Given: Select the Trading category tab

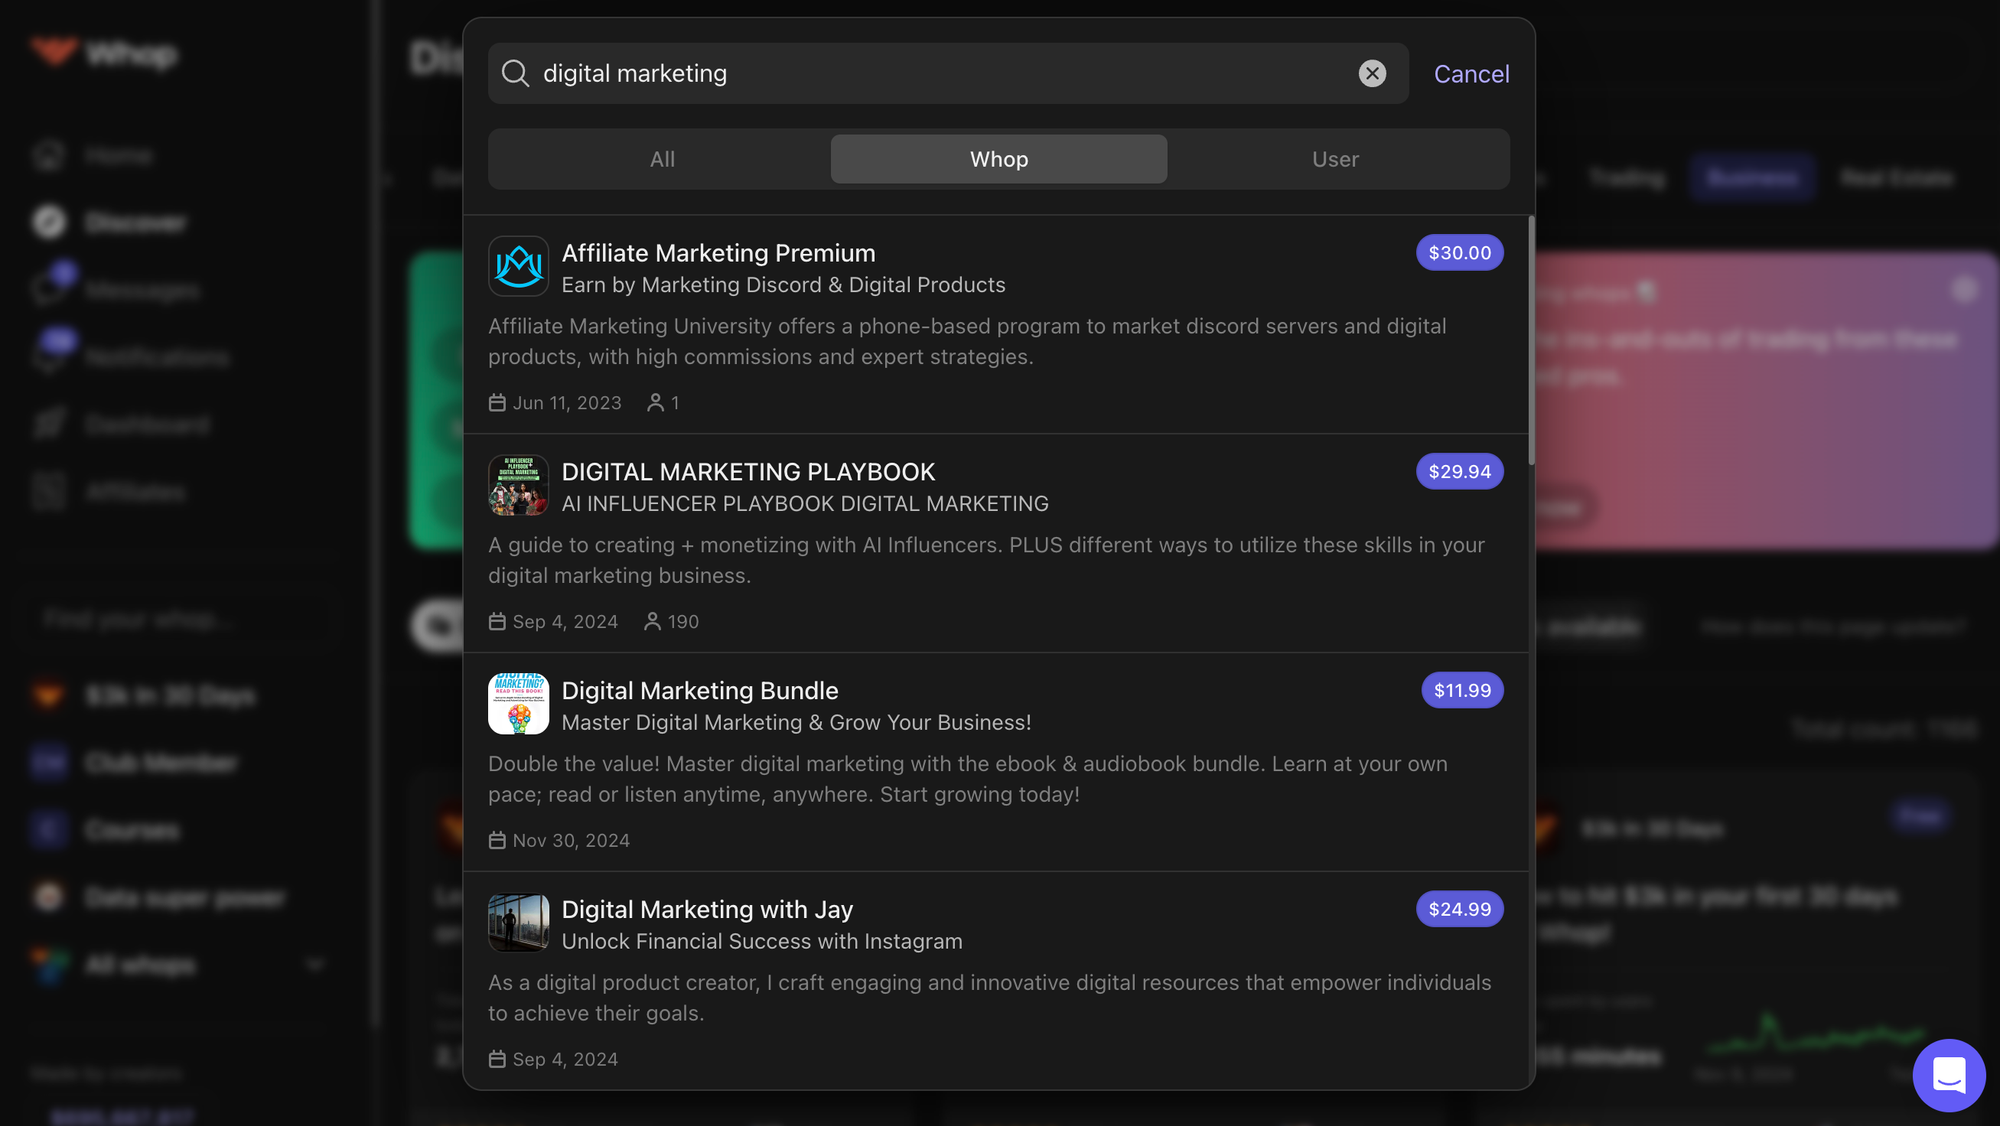Looking at the screenshot, I should coord(1626,177).
